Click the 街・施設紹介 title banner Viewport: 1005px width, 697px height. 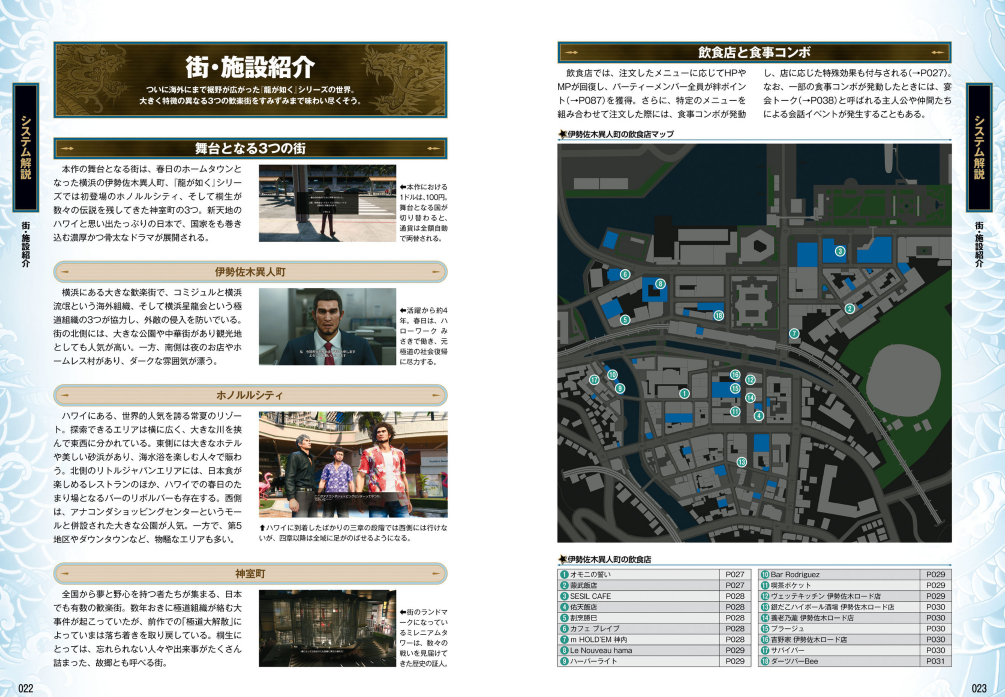pyautogui.click(x=251, y=80)
